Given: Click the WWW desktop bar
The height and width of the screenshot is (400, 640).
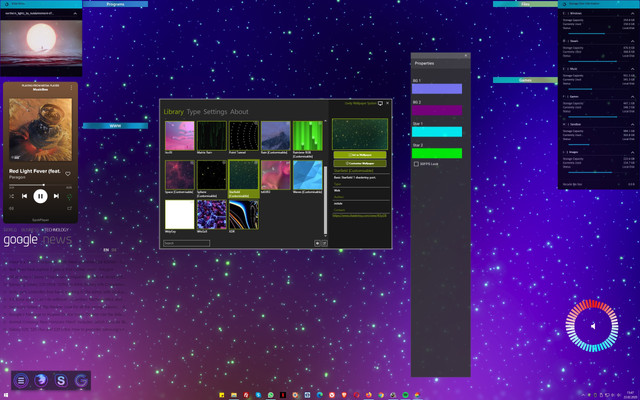Looking at the screenshot, I should click(x=116, y=126).
